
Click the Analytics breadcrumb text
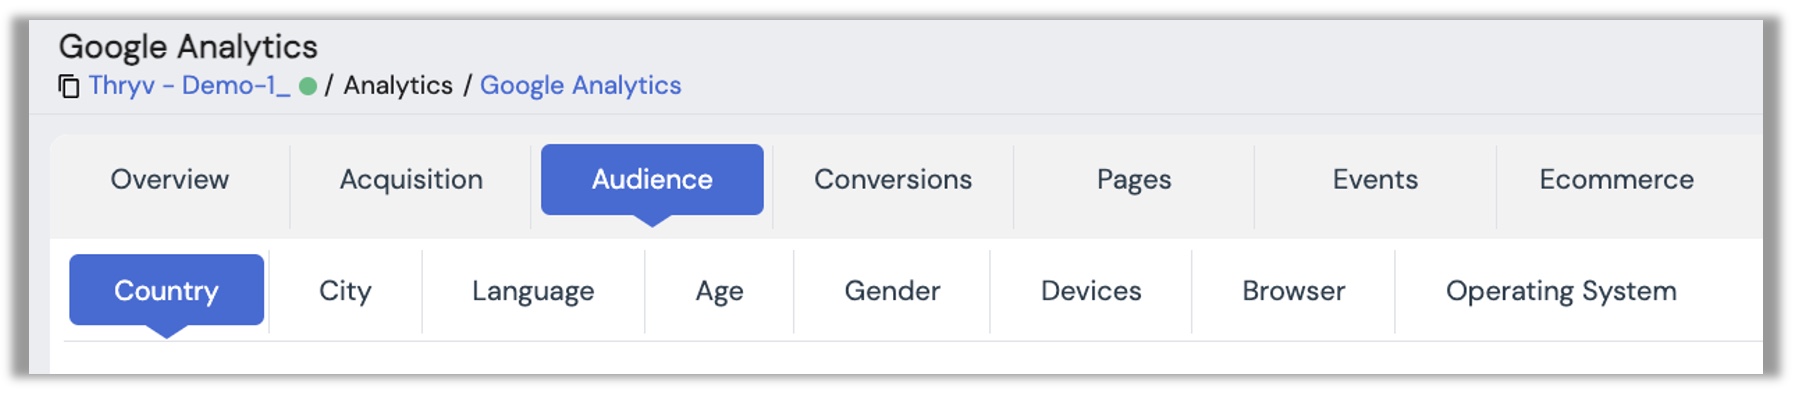[398, 85]
